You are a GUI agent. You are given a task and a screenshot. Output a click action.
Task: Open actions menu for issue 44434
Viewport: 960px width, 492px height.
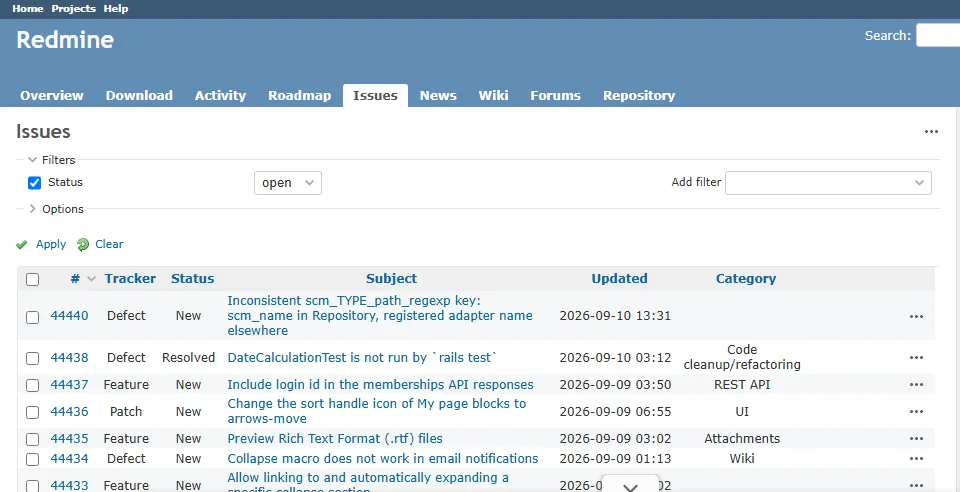click(x=916, y=458)
